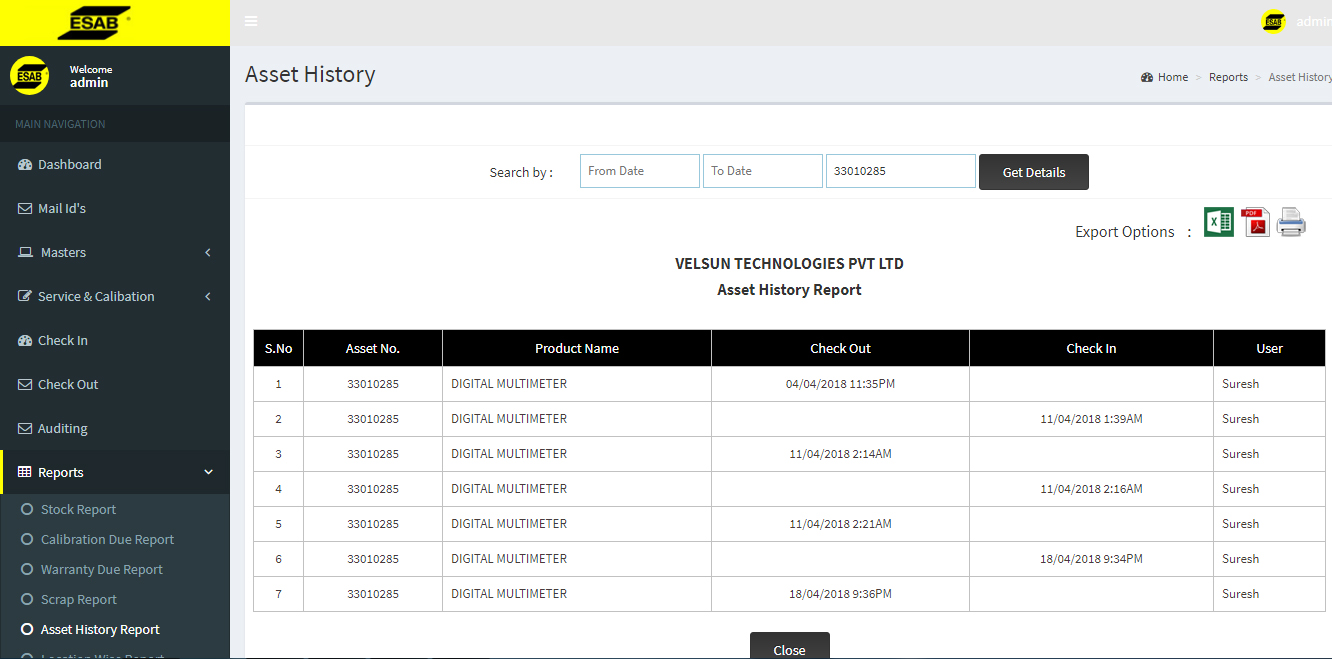
Task: Select check-in value 11/04/2018 1:39AM
Action: pos(1091,419)
